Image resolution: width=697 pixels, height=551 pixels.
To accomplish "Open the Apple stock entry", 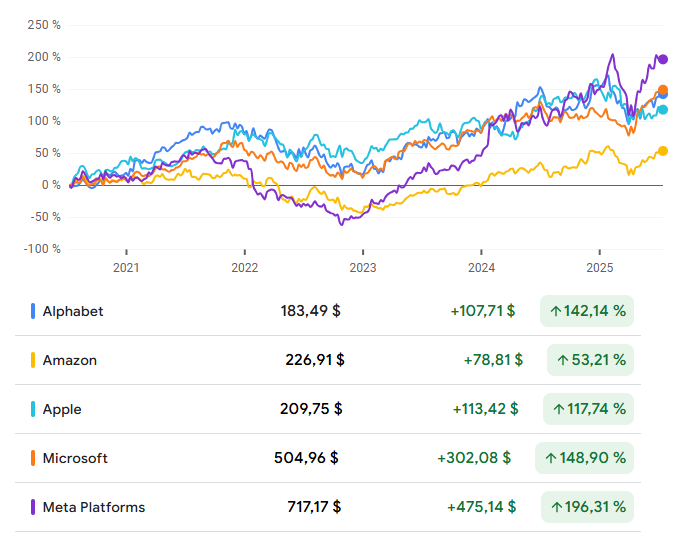I will tap(62, 409).
